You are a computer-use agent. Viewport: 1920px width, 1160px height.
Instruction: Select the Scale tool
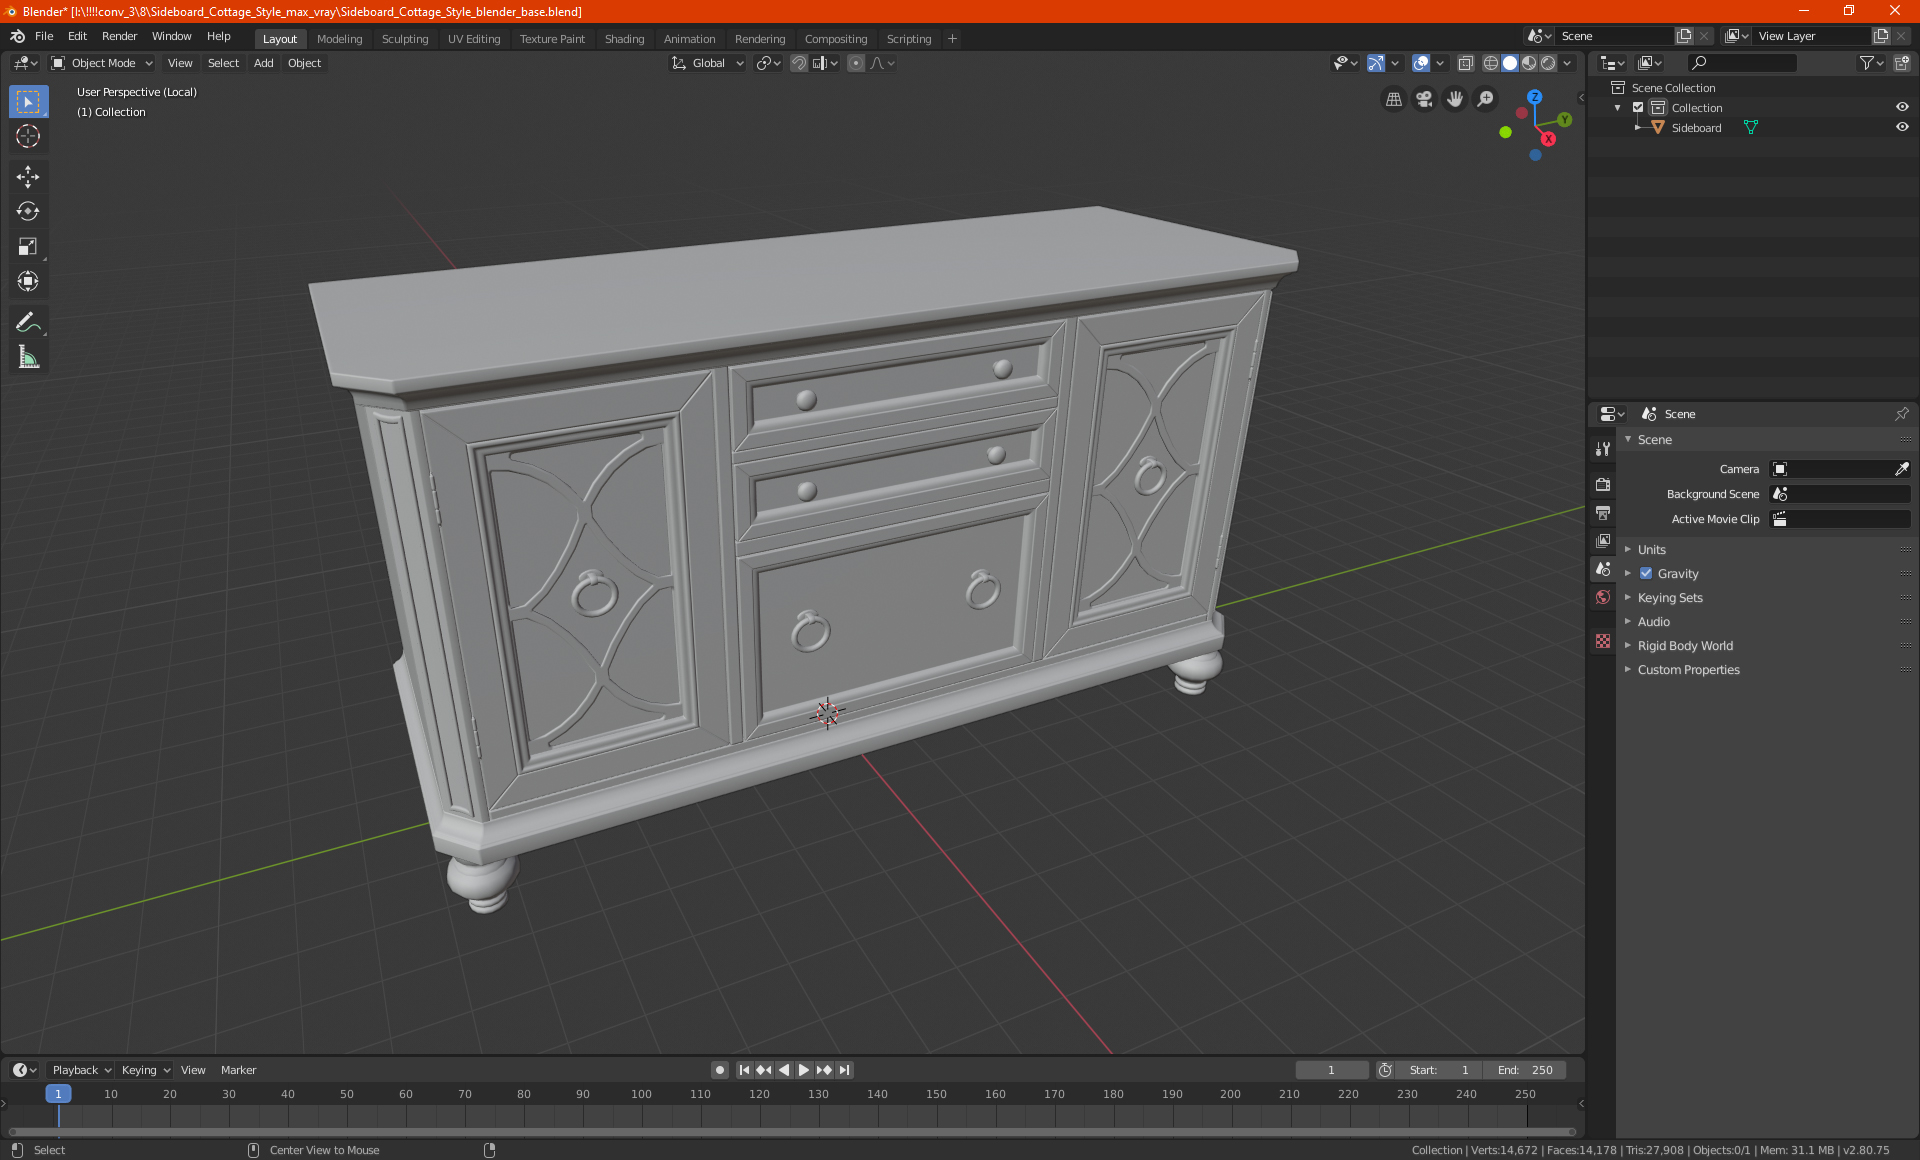(x=28, y=246)
